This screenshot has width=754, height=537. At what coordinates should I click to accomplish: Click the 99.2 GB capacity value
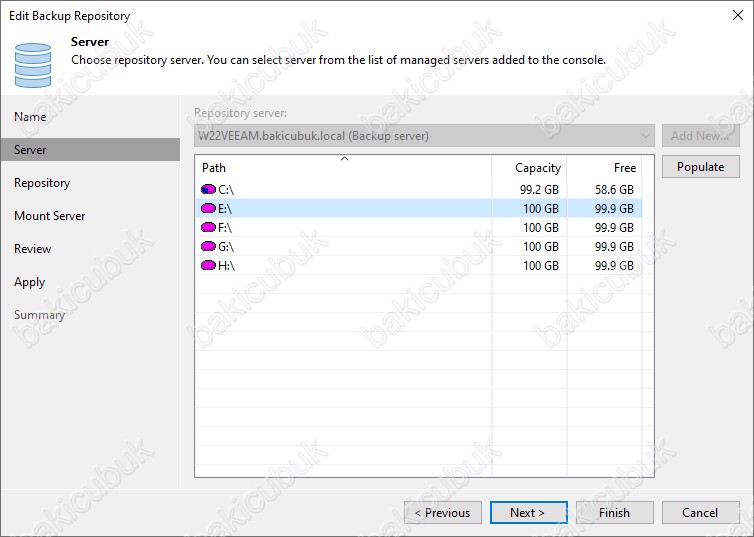coord(539,189)
